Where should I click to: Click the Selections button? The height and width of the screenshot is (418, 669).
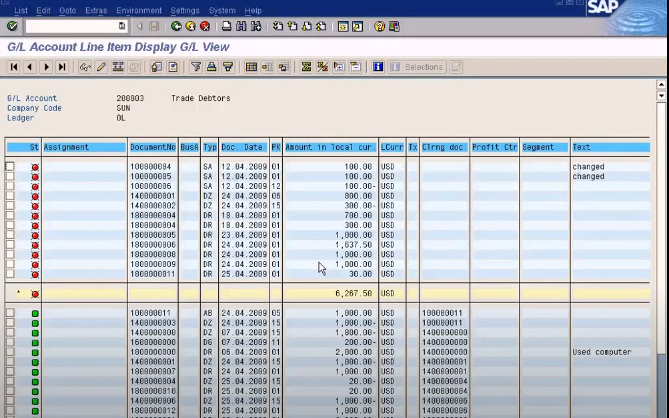tap(417, 67)
